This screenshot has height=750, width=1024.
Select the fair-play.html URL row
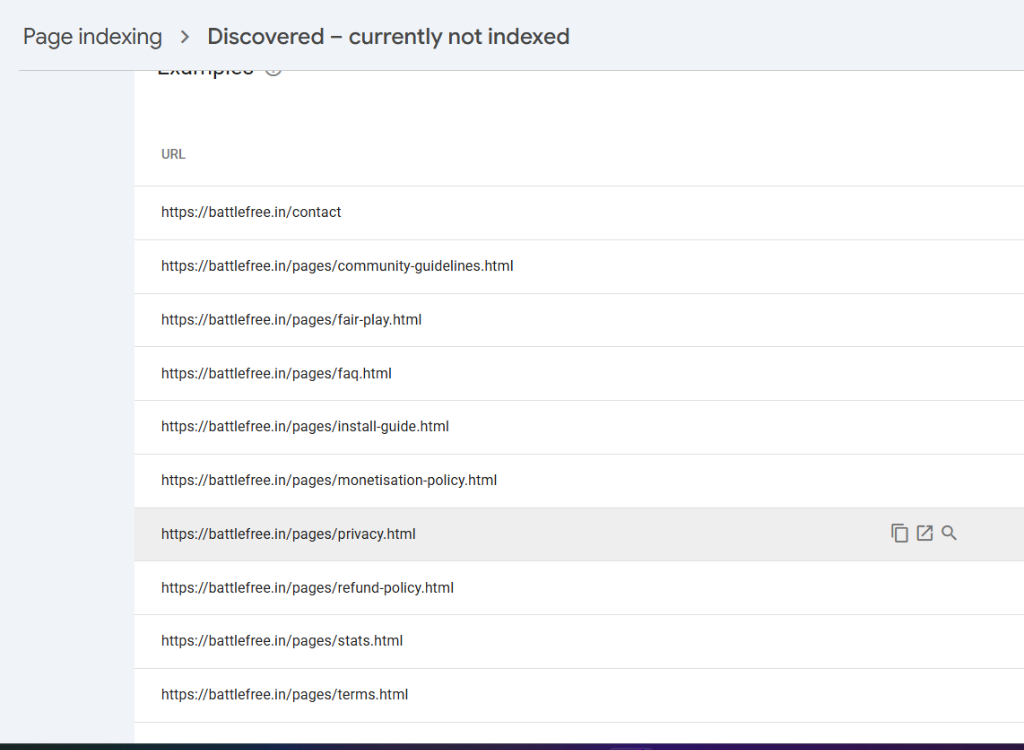point(579,320)
